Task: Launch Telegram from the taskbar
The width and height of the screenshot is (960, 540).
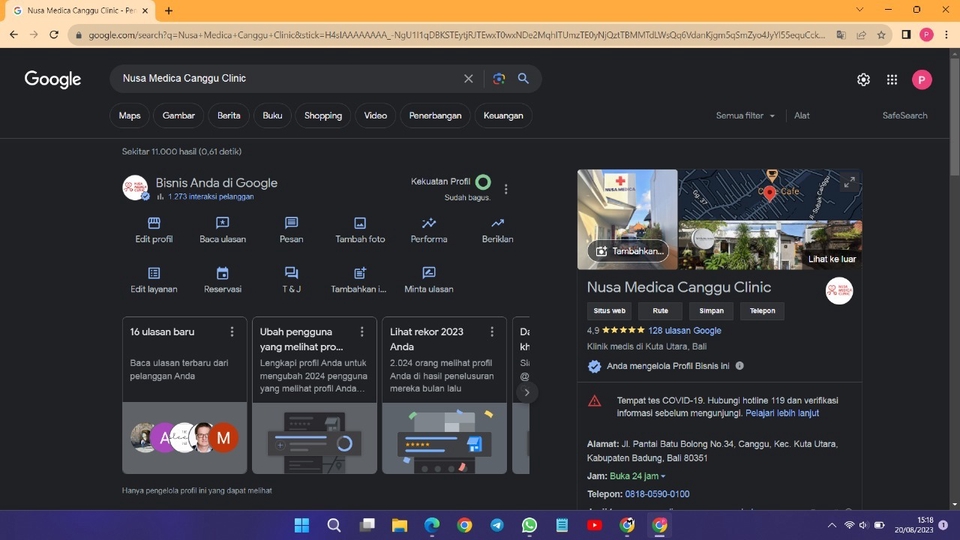Action: (x=497, y=525)
